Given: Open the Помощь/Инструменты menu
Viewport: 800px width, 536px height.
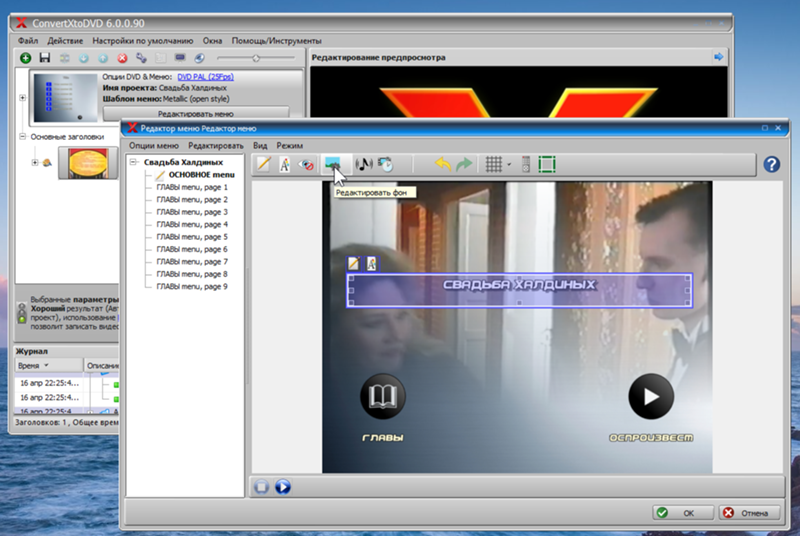Looking at the screenshot, I should [277, 41].
